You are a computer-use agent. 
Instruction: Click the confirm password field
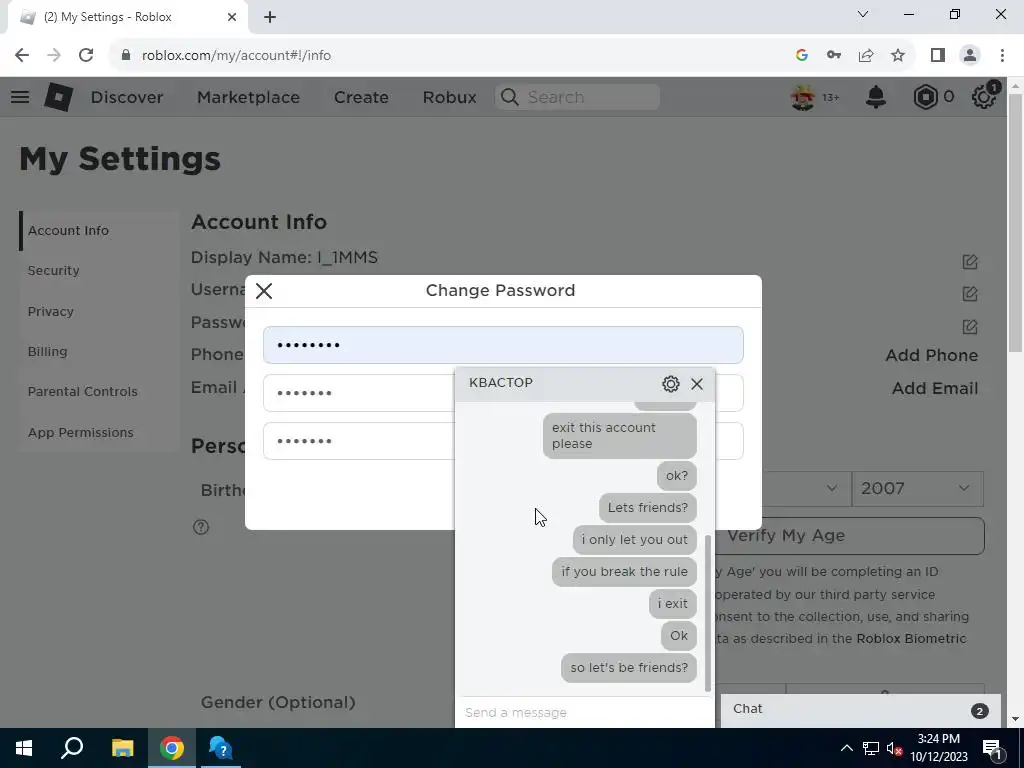(359, 441)
